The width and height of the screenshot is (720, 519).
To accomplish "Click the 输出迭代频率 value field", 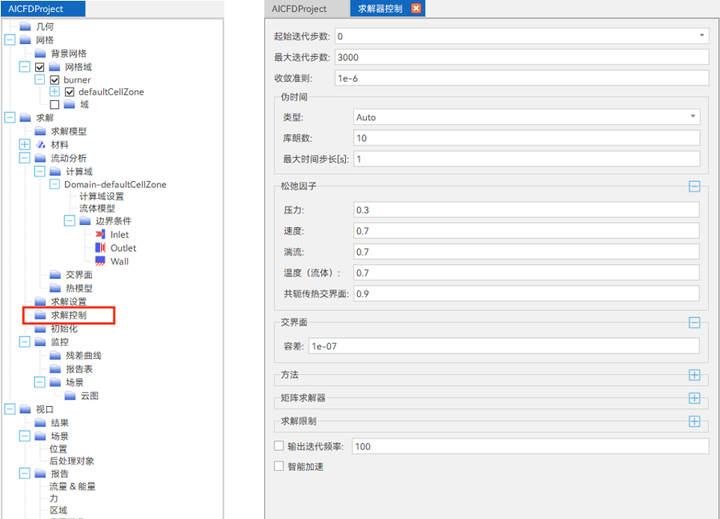I will pos(530,446).
